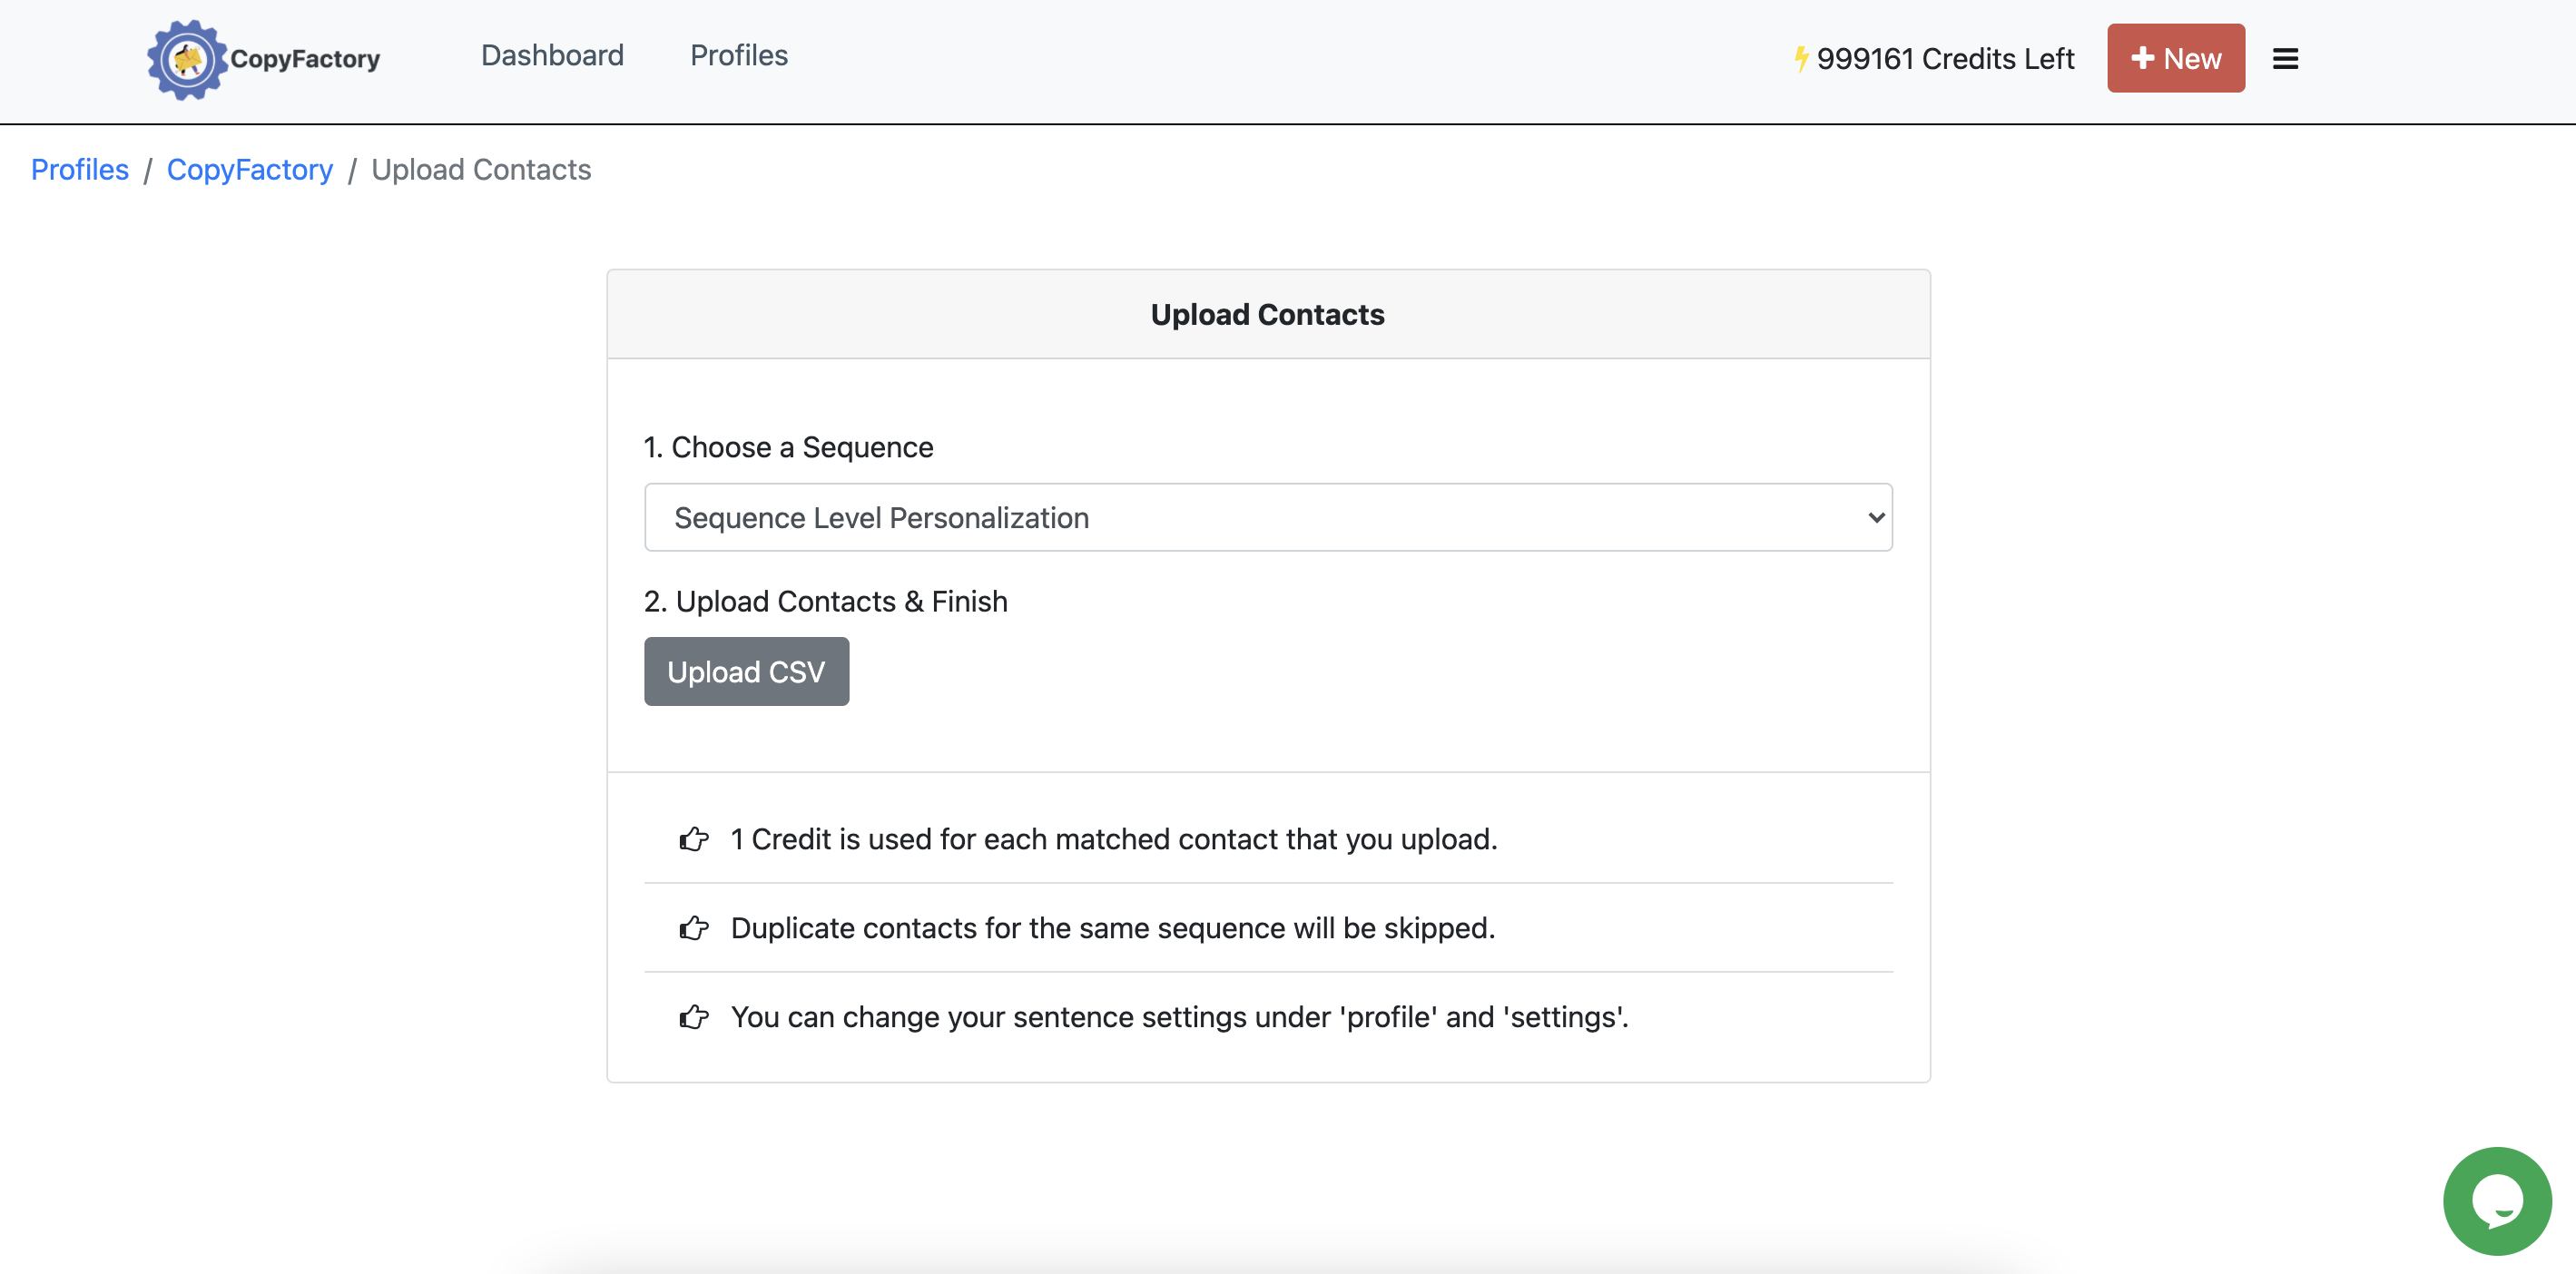
Task: Click the CopyFactory brand name text
Action: coord(305,60)
